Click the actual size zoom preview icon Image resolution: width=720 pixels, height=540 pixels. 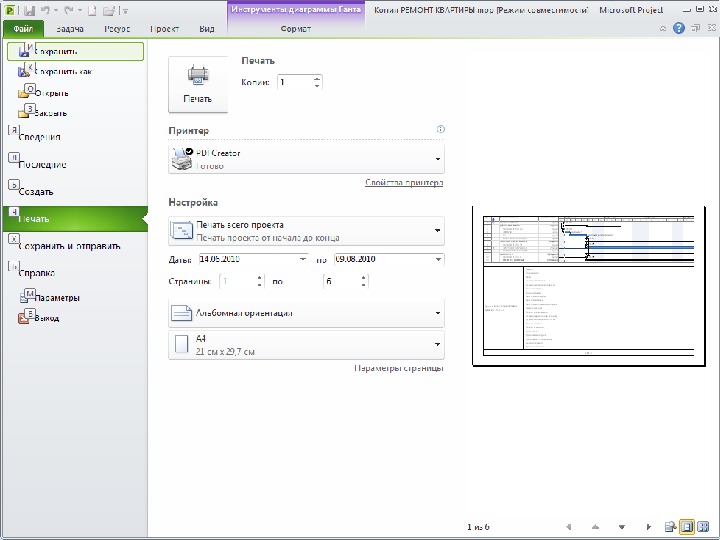click(671, 527)
